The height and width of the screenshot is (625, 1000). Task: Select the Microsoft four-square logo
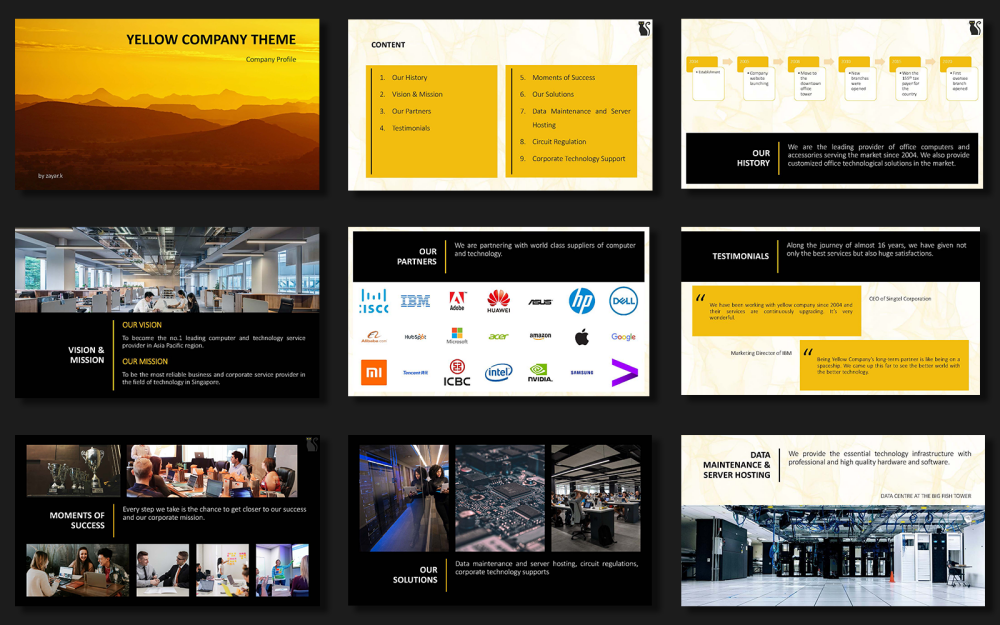pos(457,337)
